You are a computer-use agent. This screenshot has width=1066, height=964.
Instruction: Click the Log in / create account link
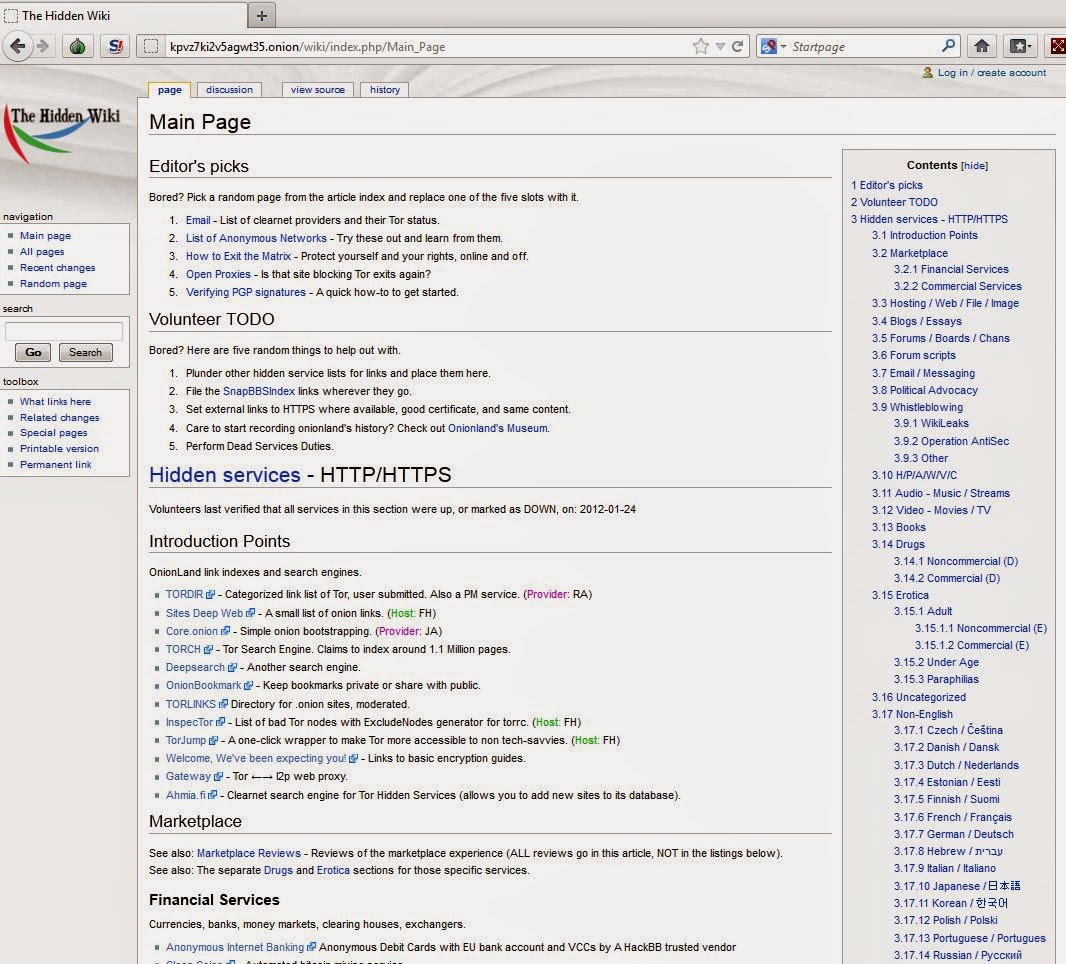[x=992, y=73]
